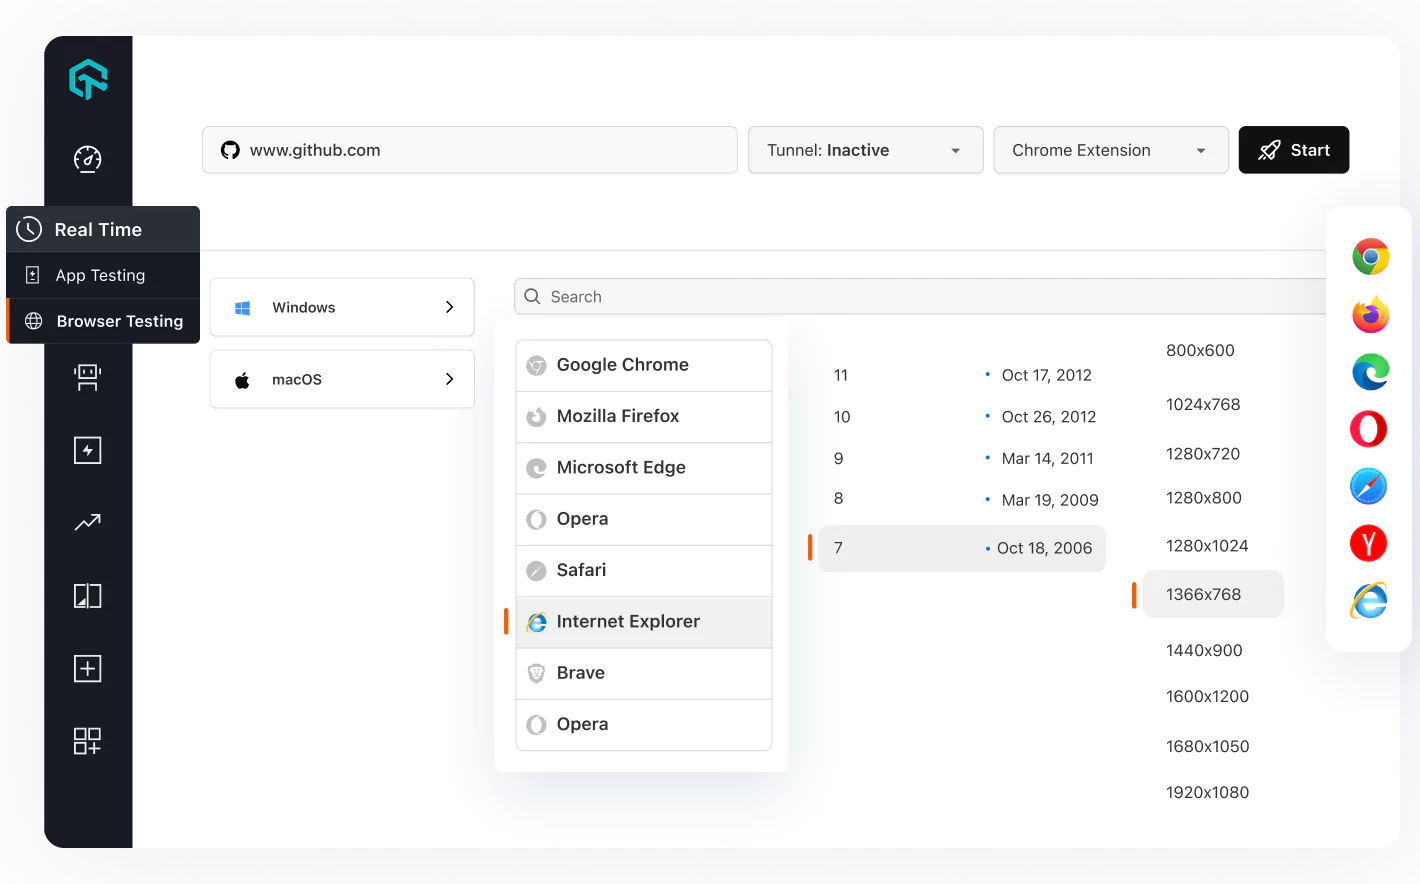The width and height of the screenshot is (1420, 884).
Task: Expand the macOS versions list
Action: click(342, 379)
